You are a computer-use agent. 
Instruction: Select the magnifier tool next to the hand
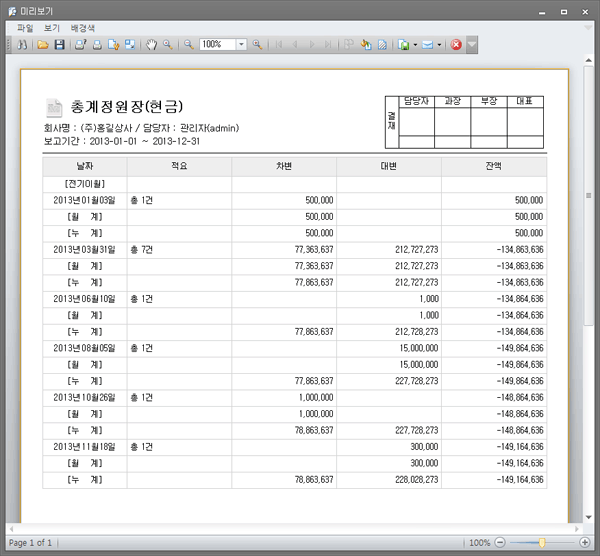[168, 45]
